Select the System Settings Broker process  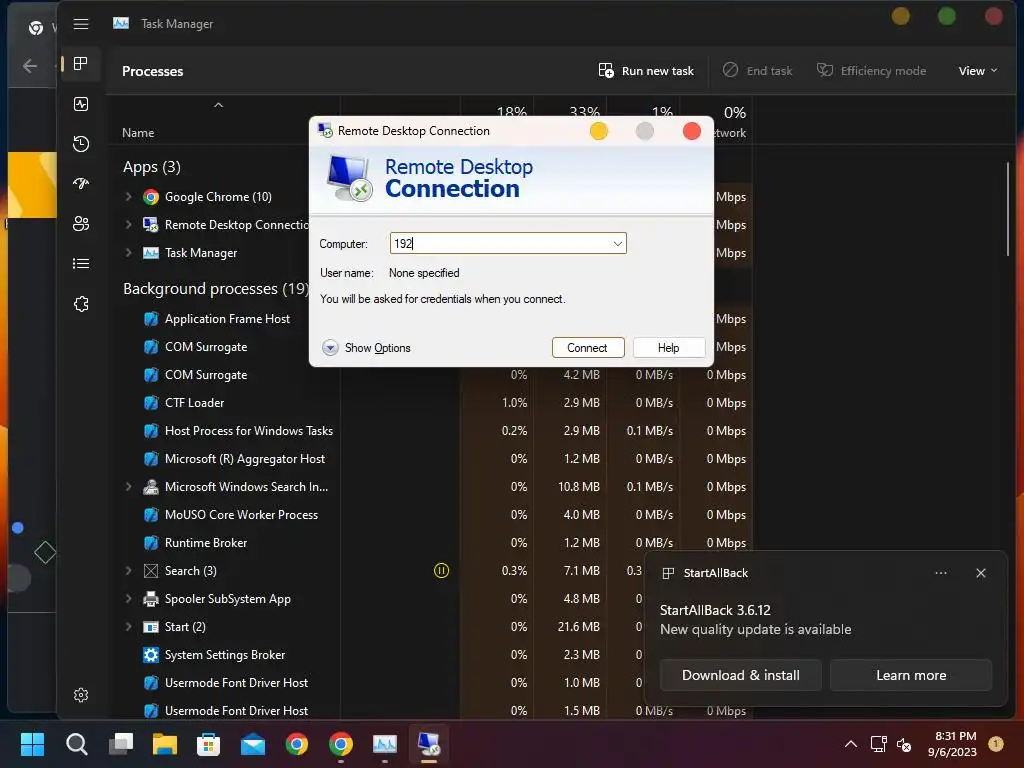click(x=225, y=655)
